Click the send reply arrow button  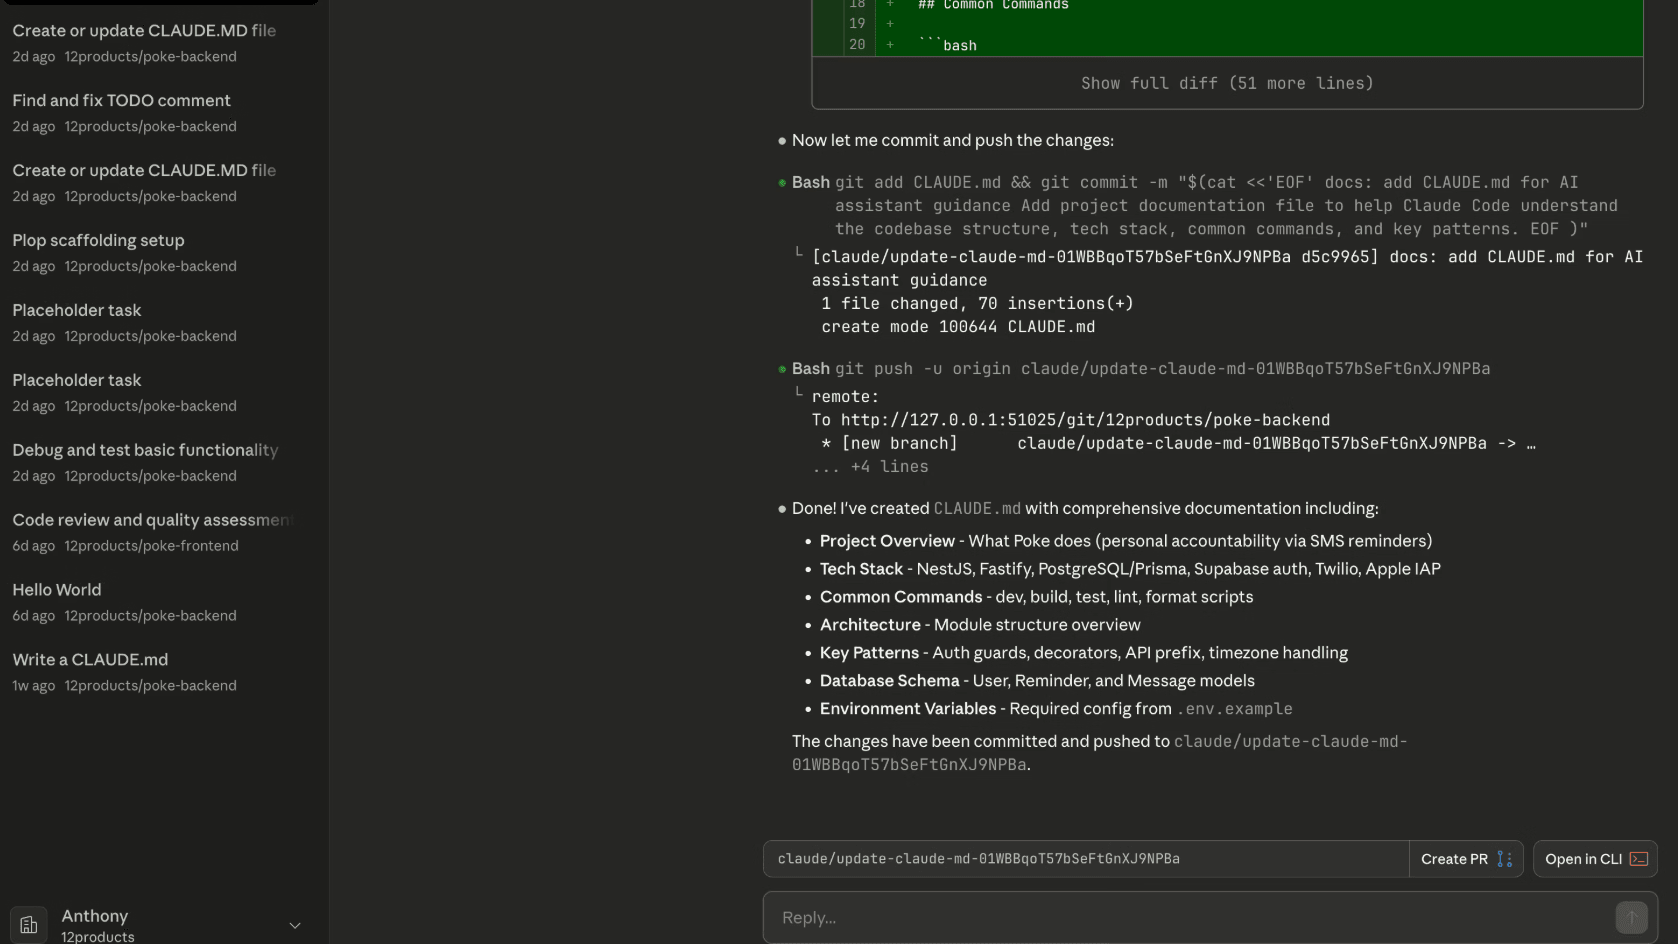(1631, 917)
